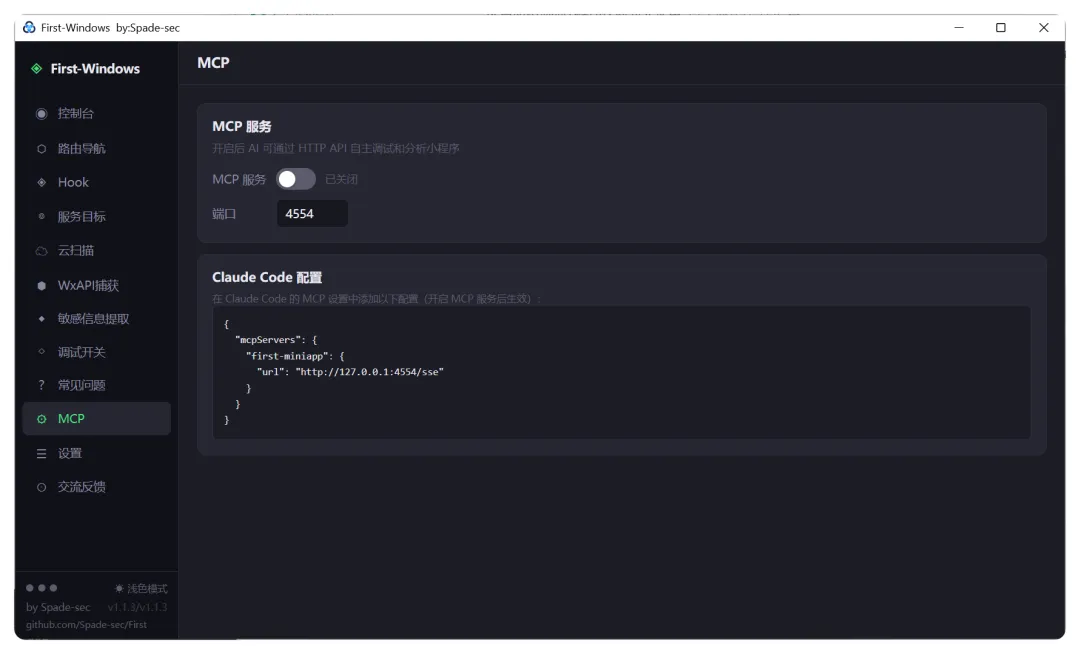The height and width of the screenshot is (654, 1080).
Task: Close the First-Windows window
Action: [x=1043, y=28]
